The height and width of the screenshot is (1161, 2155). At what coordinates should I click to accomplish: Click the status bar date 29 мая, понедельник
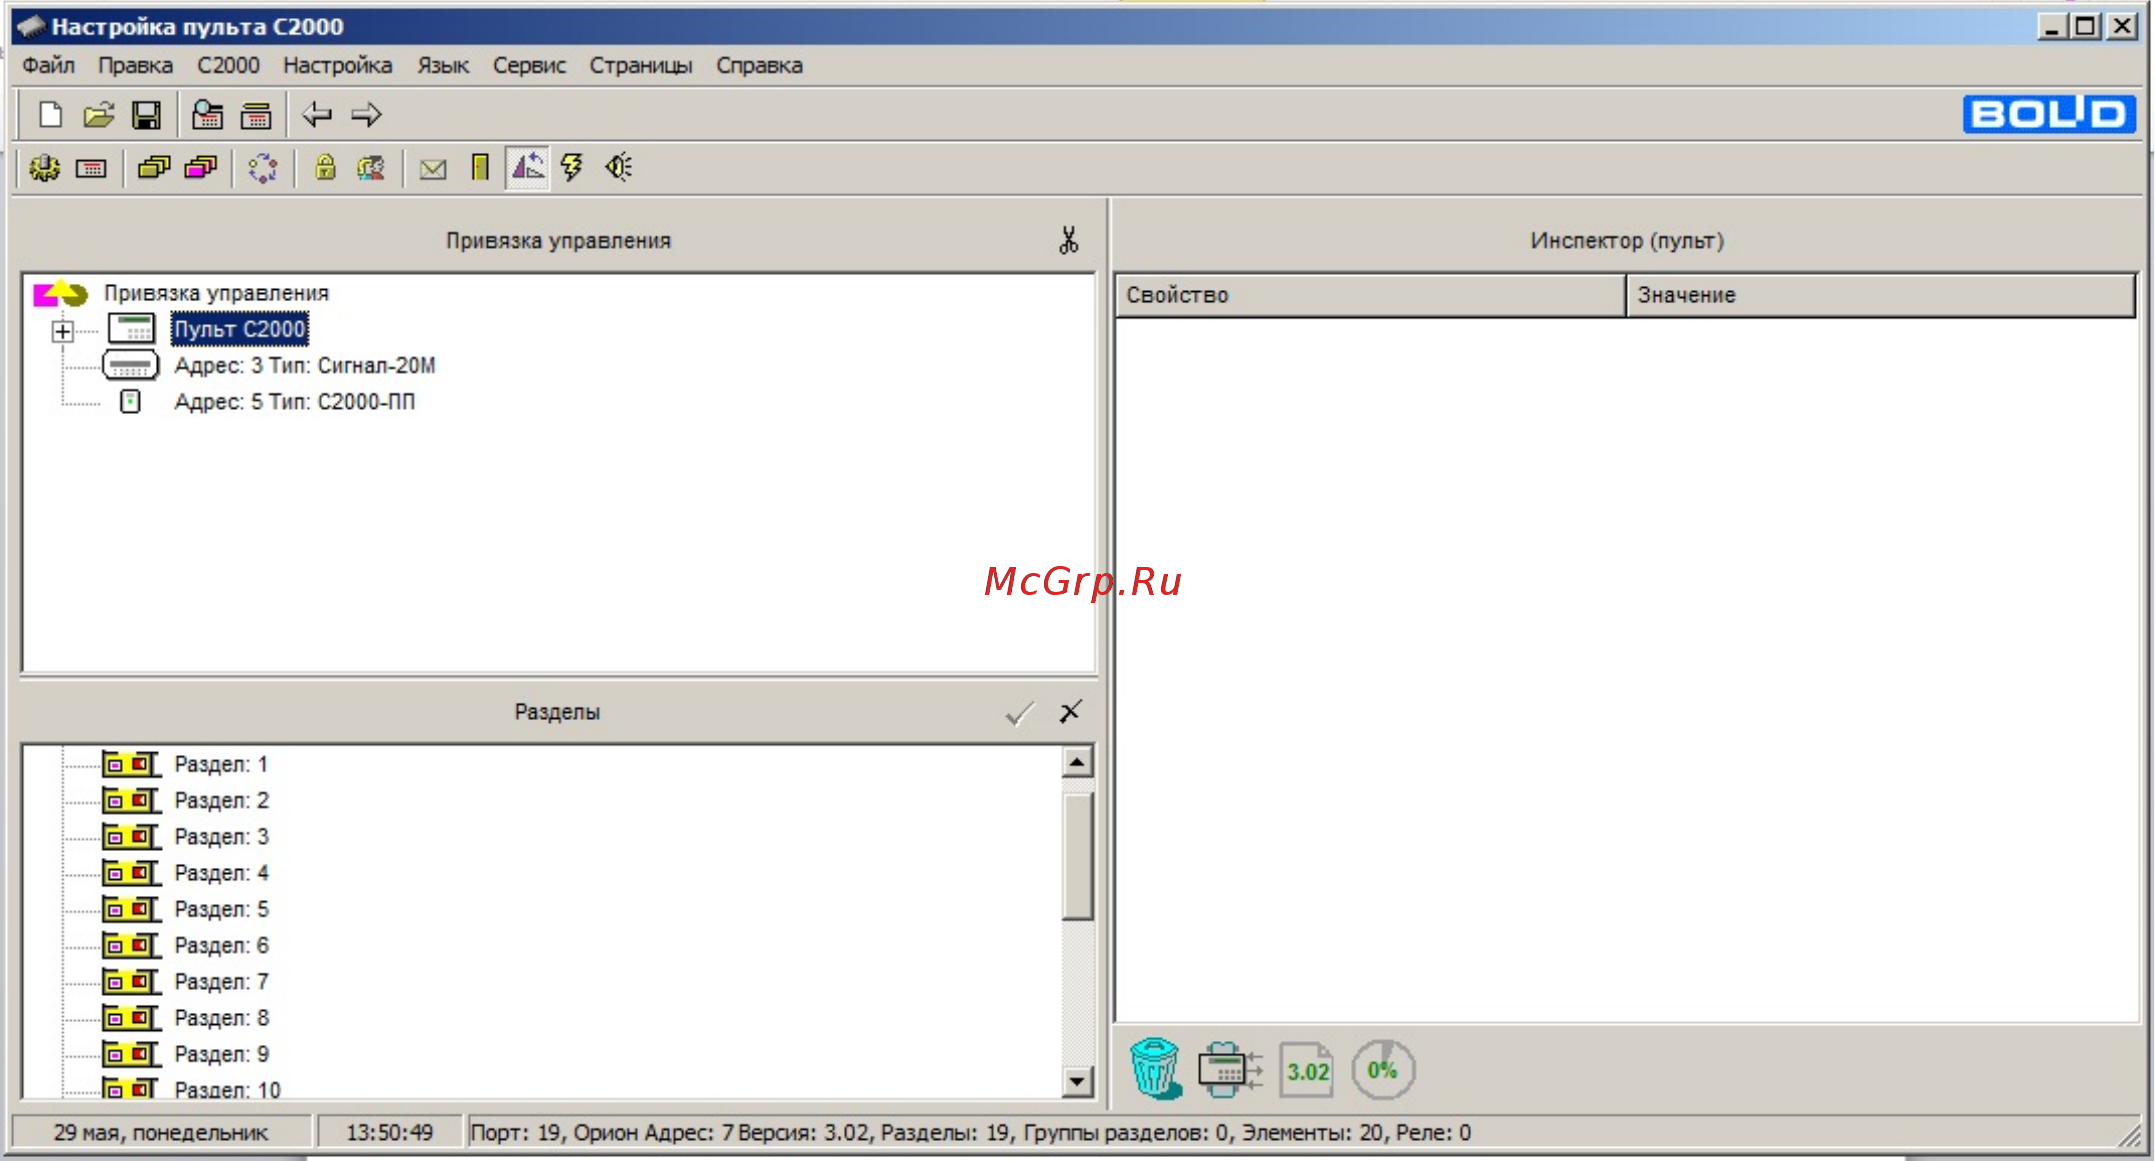coord(160,1133)
